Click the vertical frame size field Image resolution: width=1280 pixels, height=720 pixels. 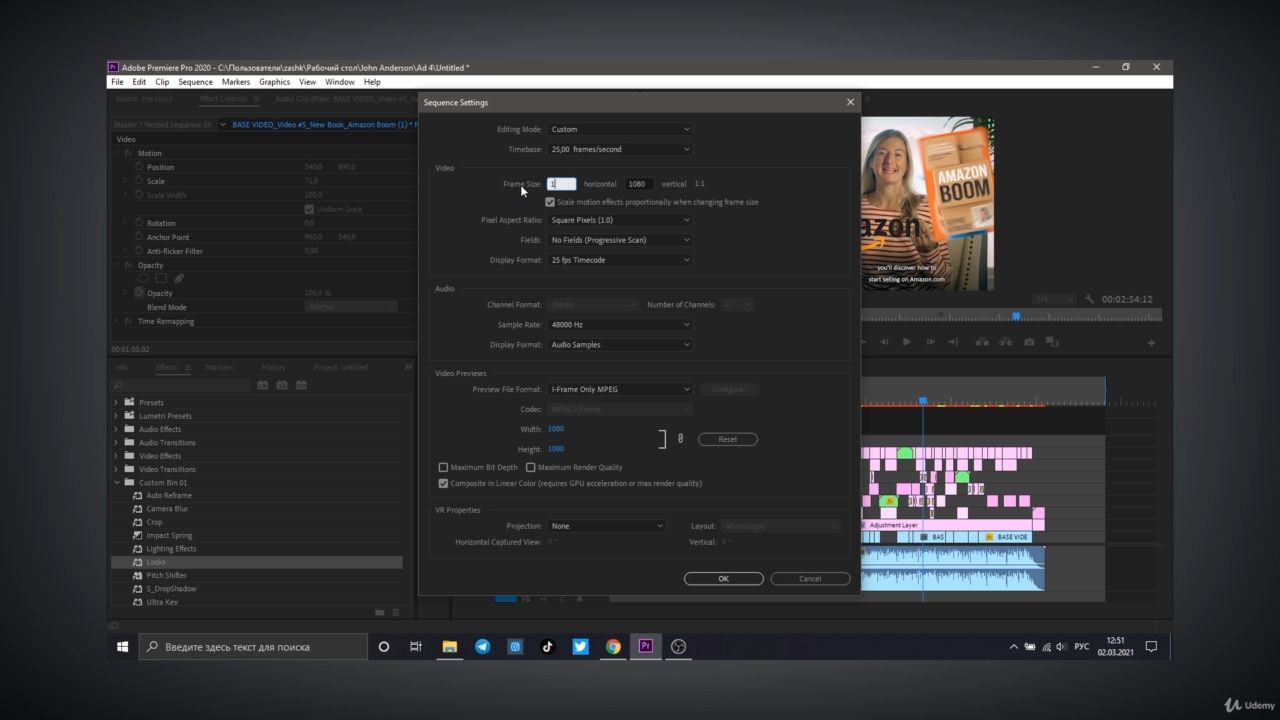(x=640, y=184)
